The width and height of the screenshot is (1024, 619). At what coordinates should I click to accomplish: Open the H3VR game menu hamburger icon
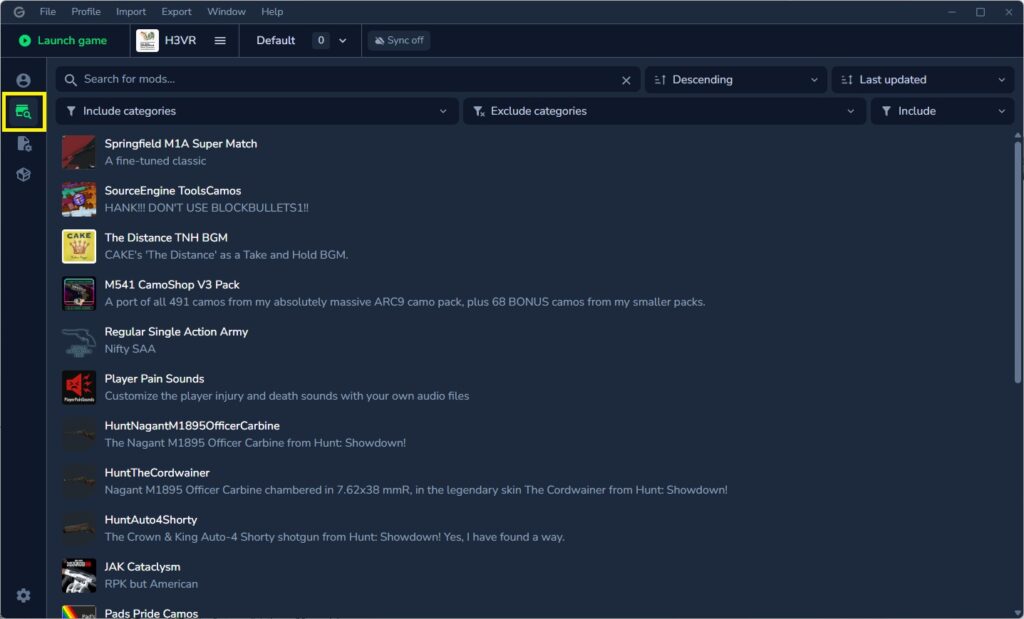(x=217, y=40)
